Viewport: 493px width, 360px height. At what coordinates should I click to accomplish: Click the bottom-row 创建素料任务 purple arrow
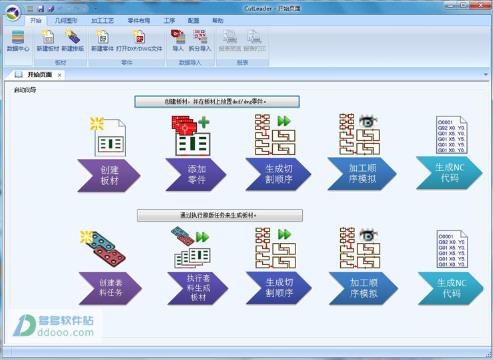click(110, 288)
